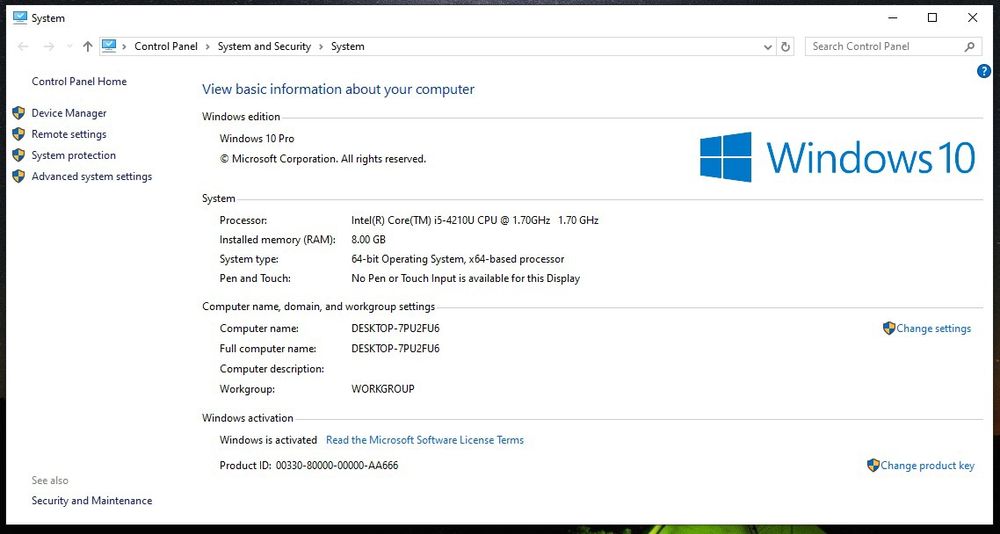Click WORKGROUP value text
The image size is (1000, 534).
click(x=383, y=389)
